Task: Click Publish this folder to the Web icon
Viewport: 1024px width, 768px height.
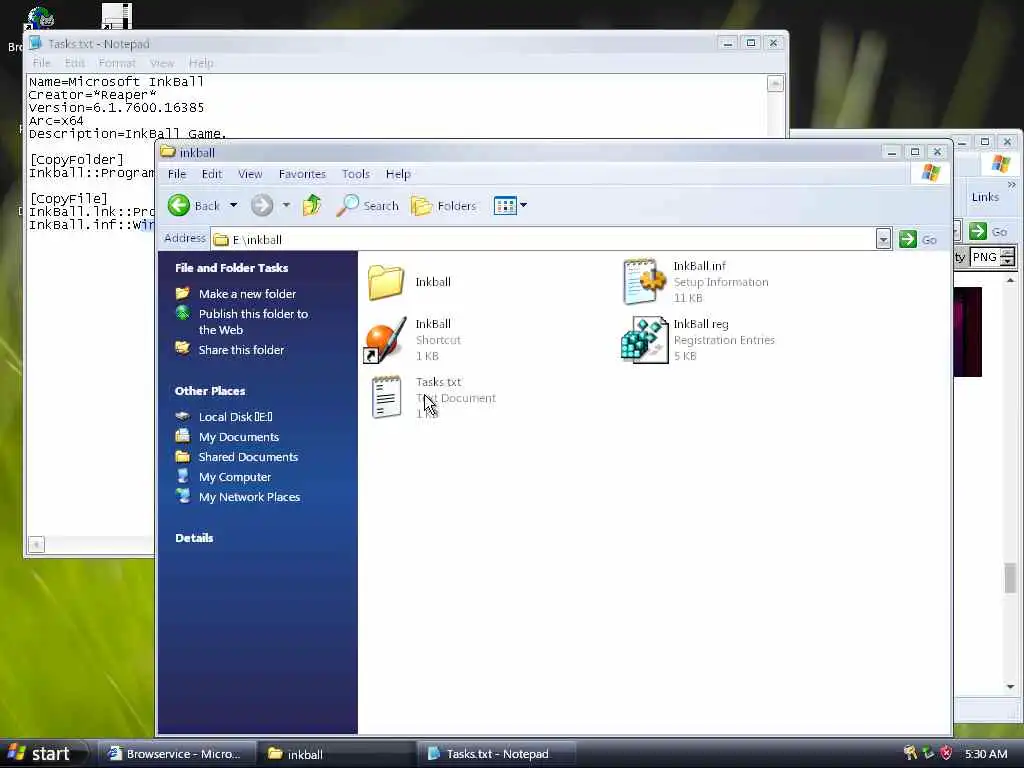Action: tap(183, 313)
